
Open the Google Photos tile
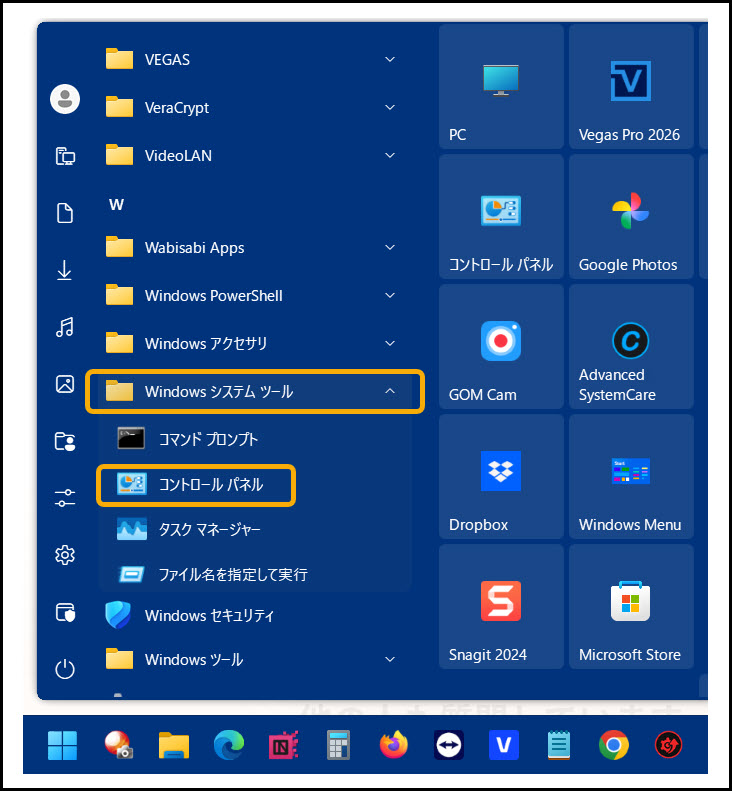[631, 216]
